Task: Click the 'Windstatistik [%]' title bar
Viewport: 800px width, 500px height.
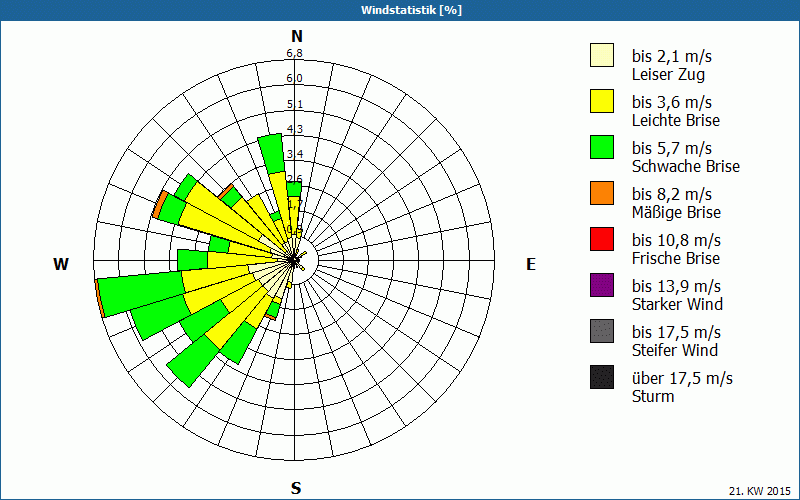Action: 400,10
